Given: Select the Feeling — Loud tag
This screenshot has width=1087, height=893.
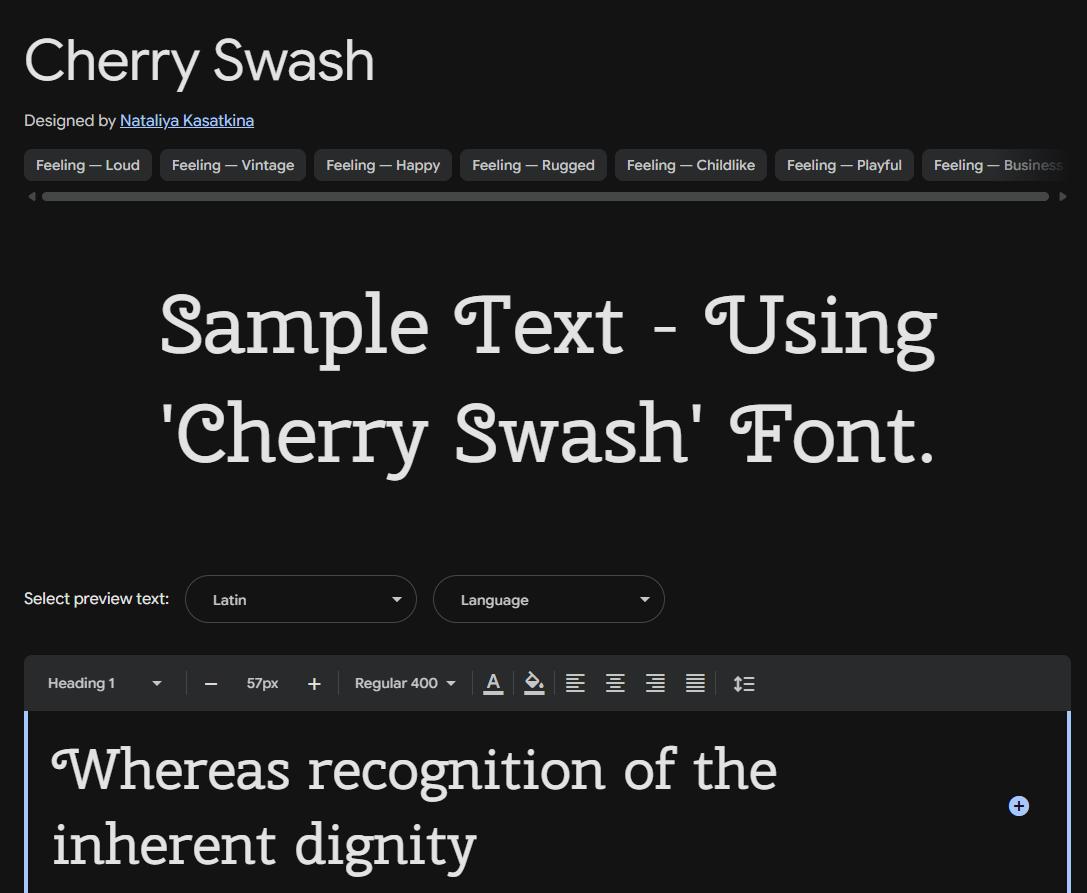Looking at the screenshot, I should pos(88,165).
